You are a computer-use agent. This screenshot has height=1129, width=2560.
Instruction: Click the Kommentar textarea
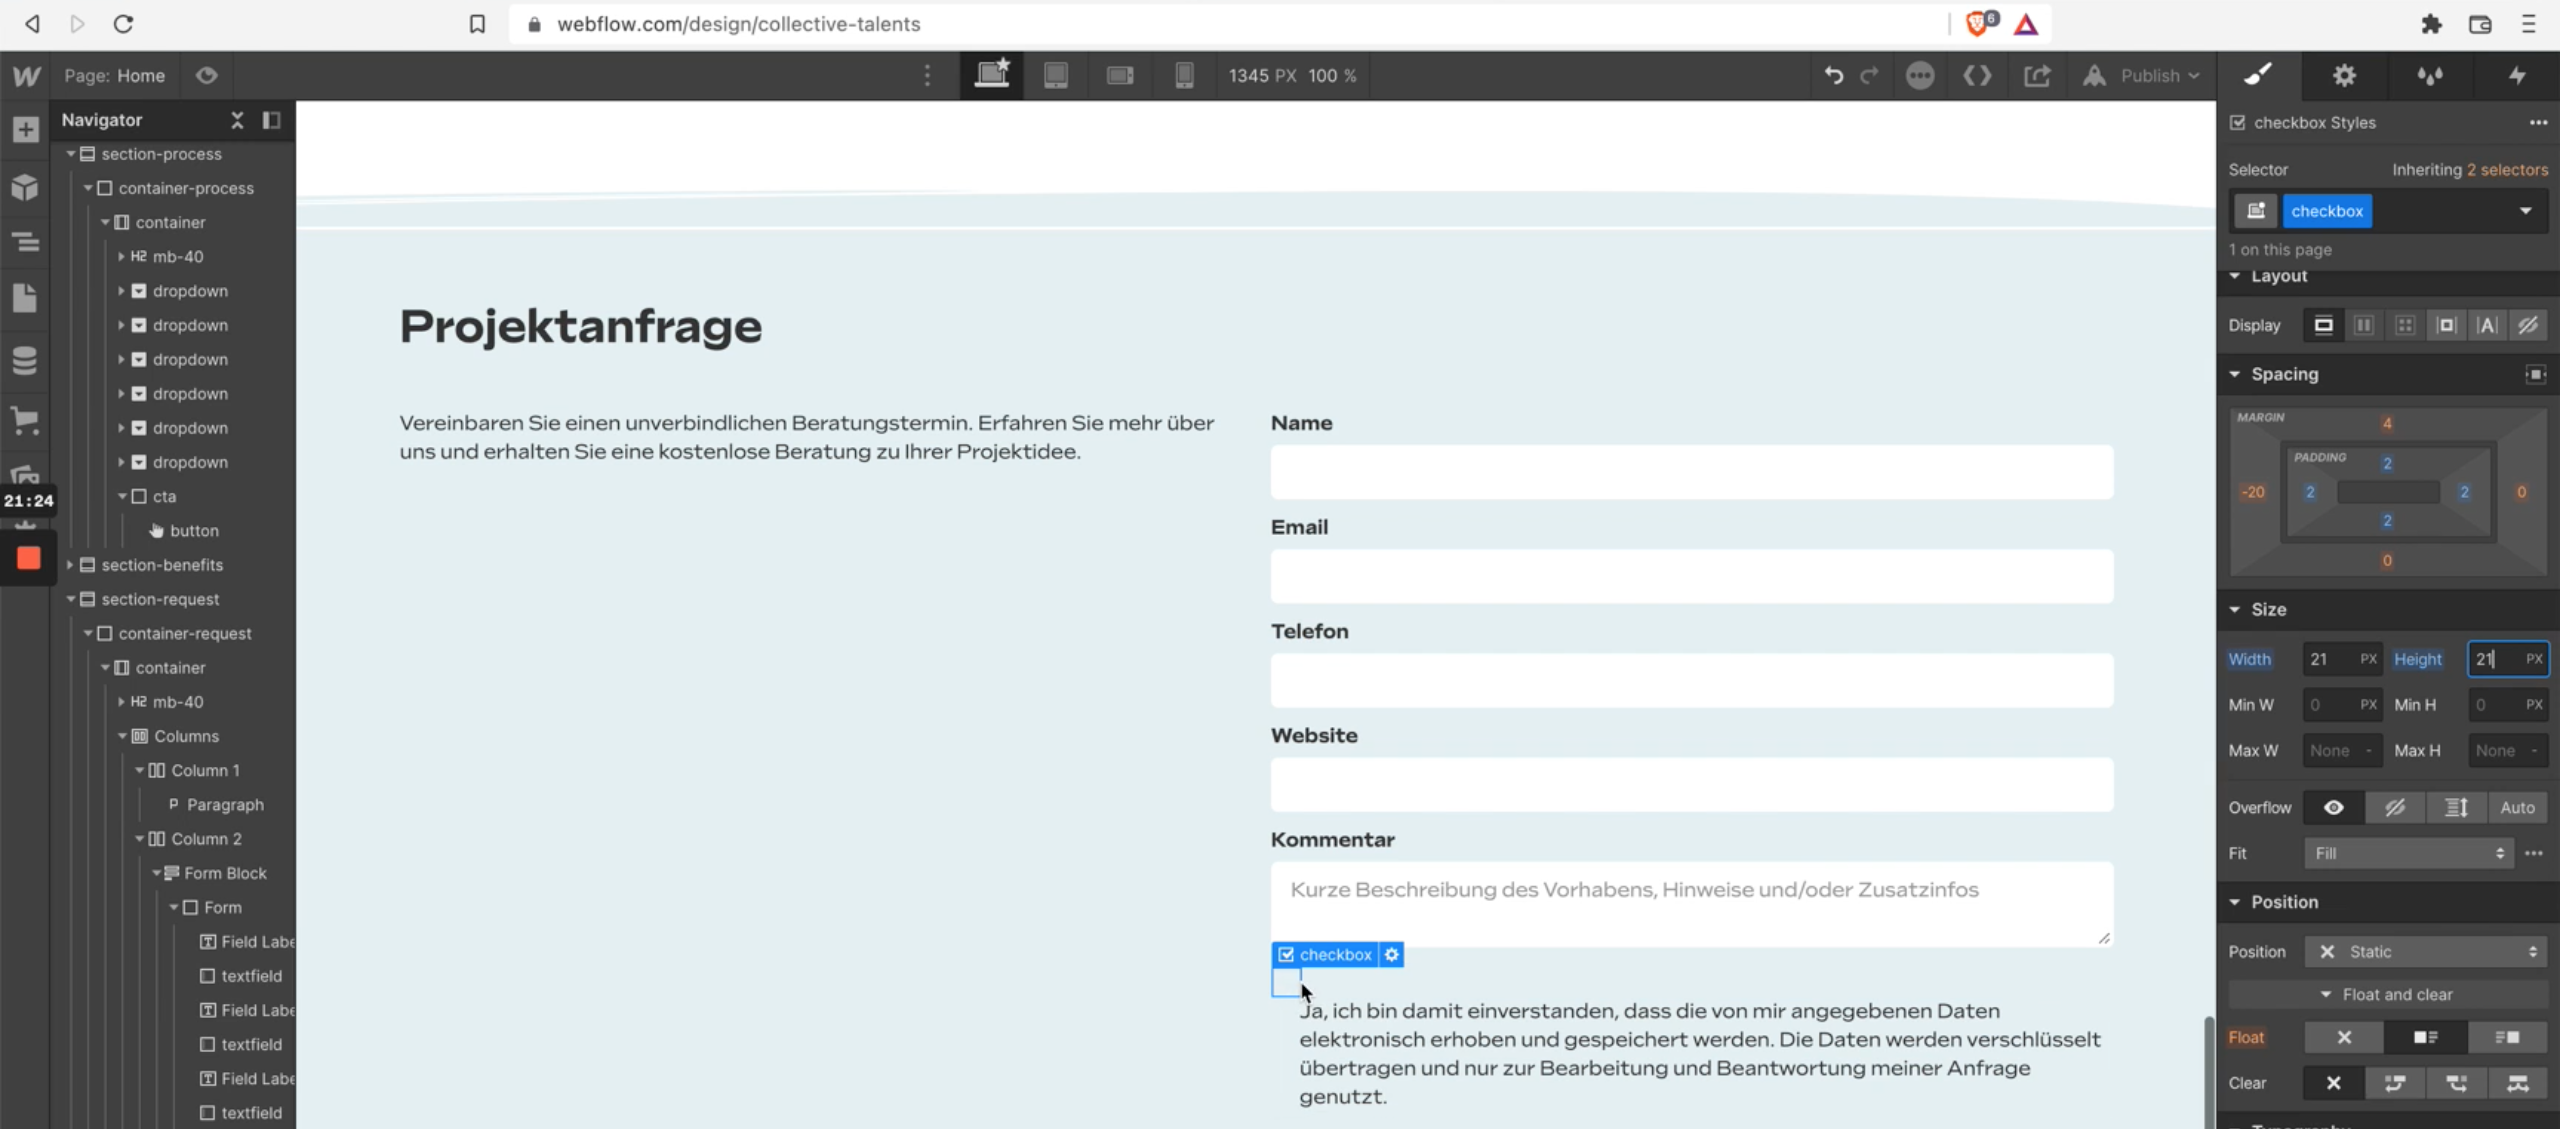tap(1692, 904)
